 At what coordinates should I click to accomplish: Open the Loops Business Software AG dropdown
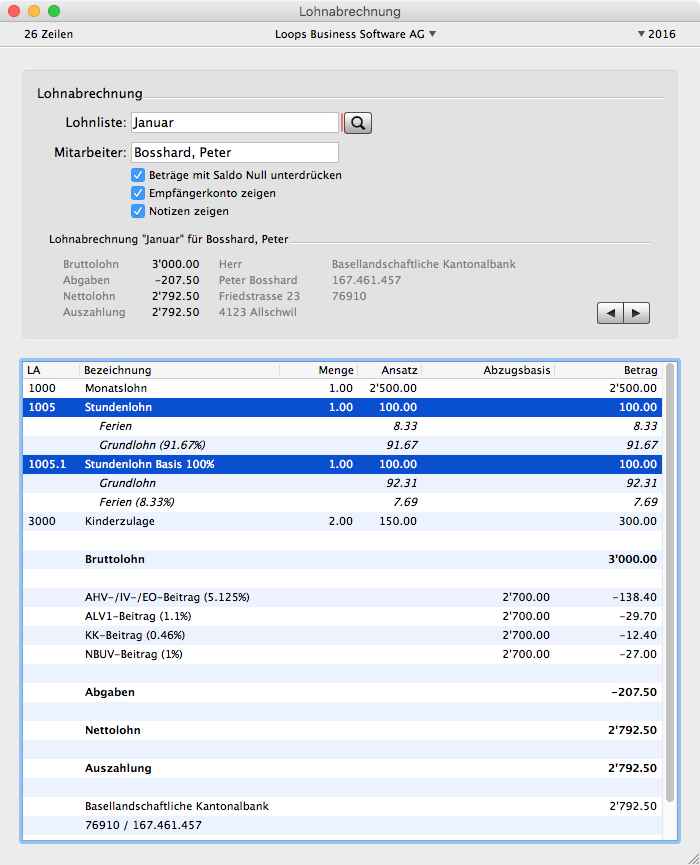pos(355,34)
